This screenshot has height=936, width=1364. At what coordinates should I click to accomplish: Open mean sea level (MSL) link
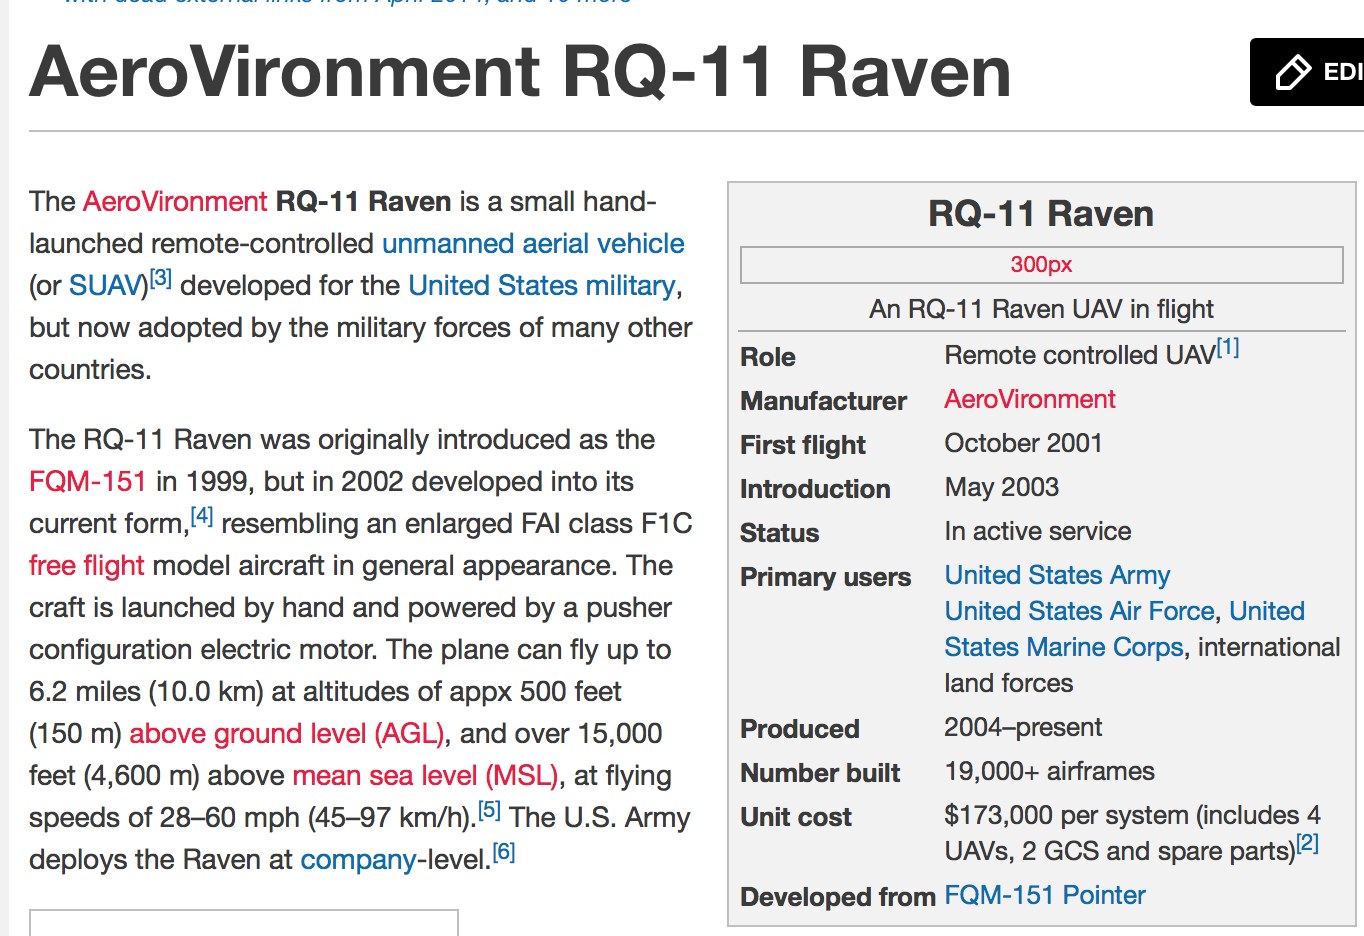(425, 776)
